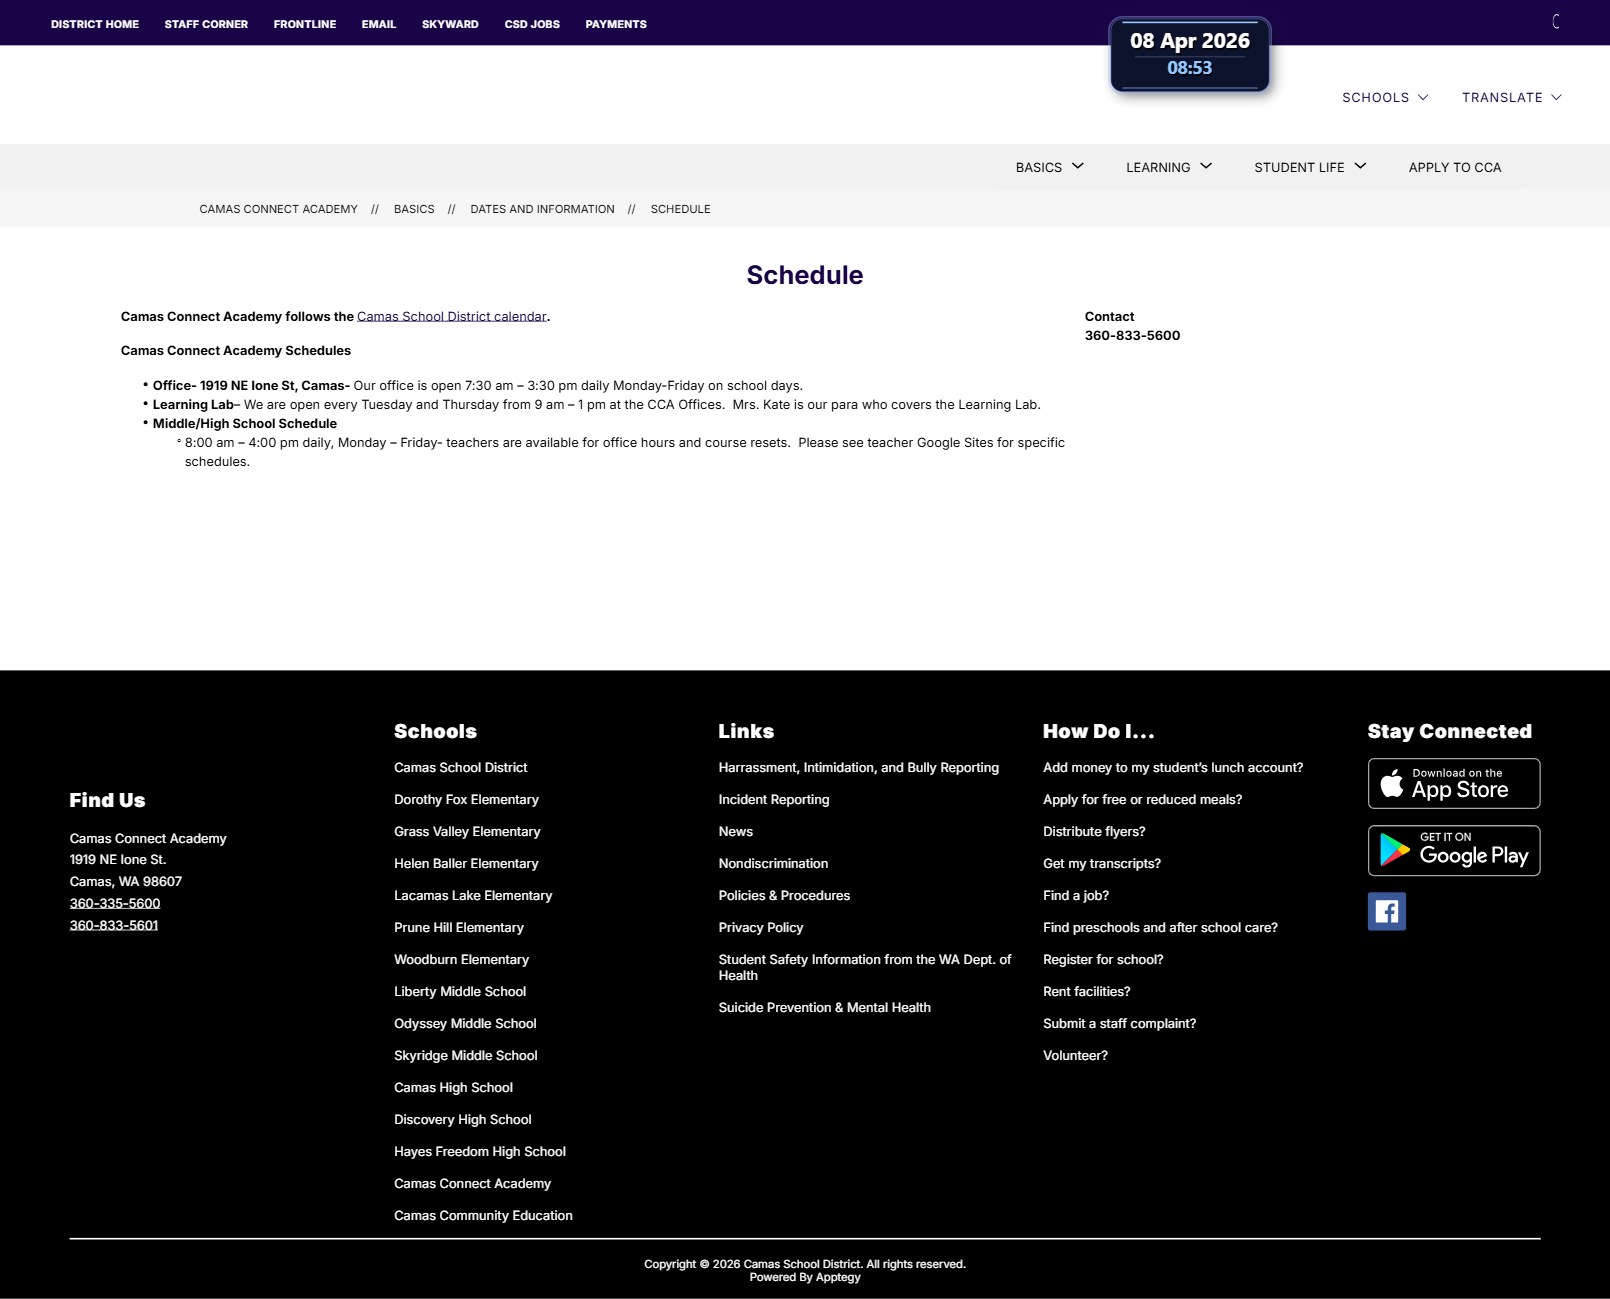The image size is (1610, 1299).
Task: Open Hayes Freedom High School link
Action: (x=480, y=1151)
